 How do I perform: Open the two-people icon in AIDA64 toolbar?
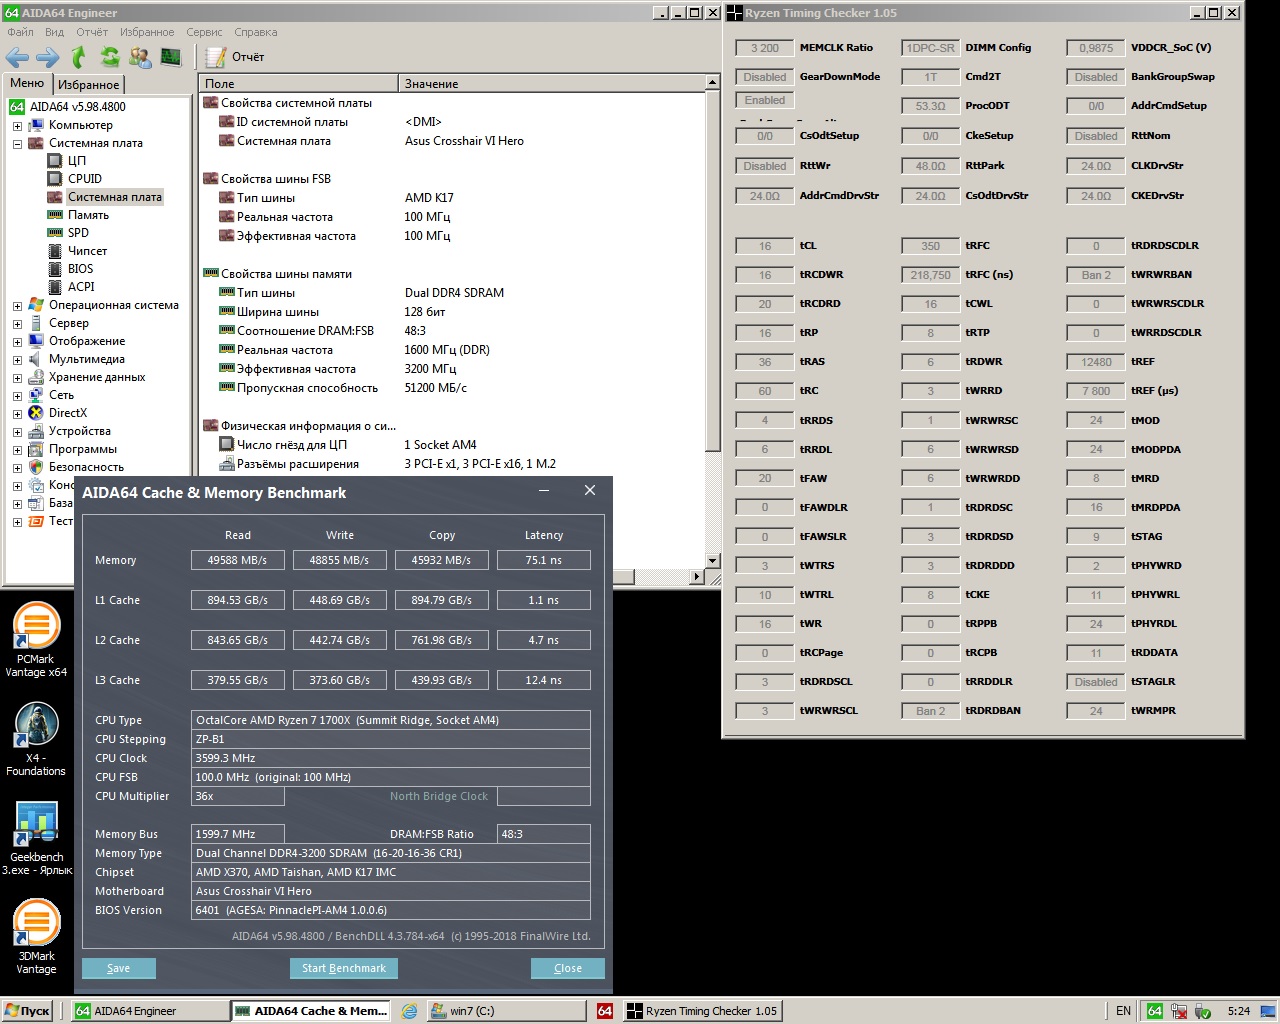tap(141, 57)
